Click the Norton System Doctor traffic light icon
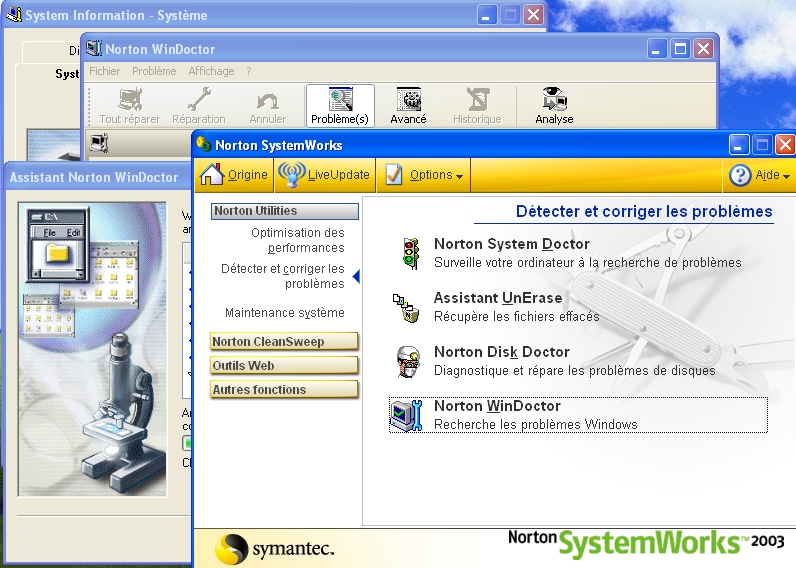The width and height of the screenshot is (796, 568). click(408, 253)
